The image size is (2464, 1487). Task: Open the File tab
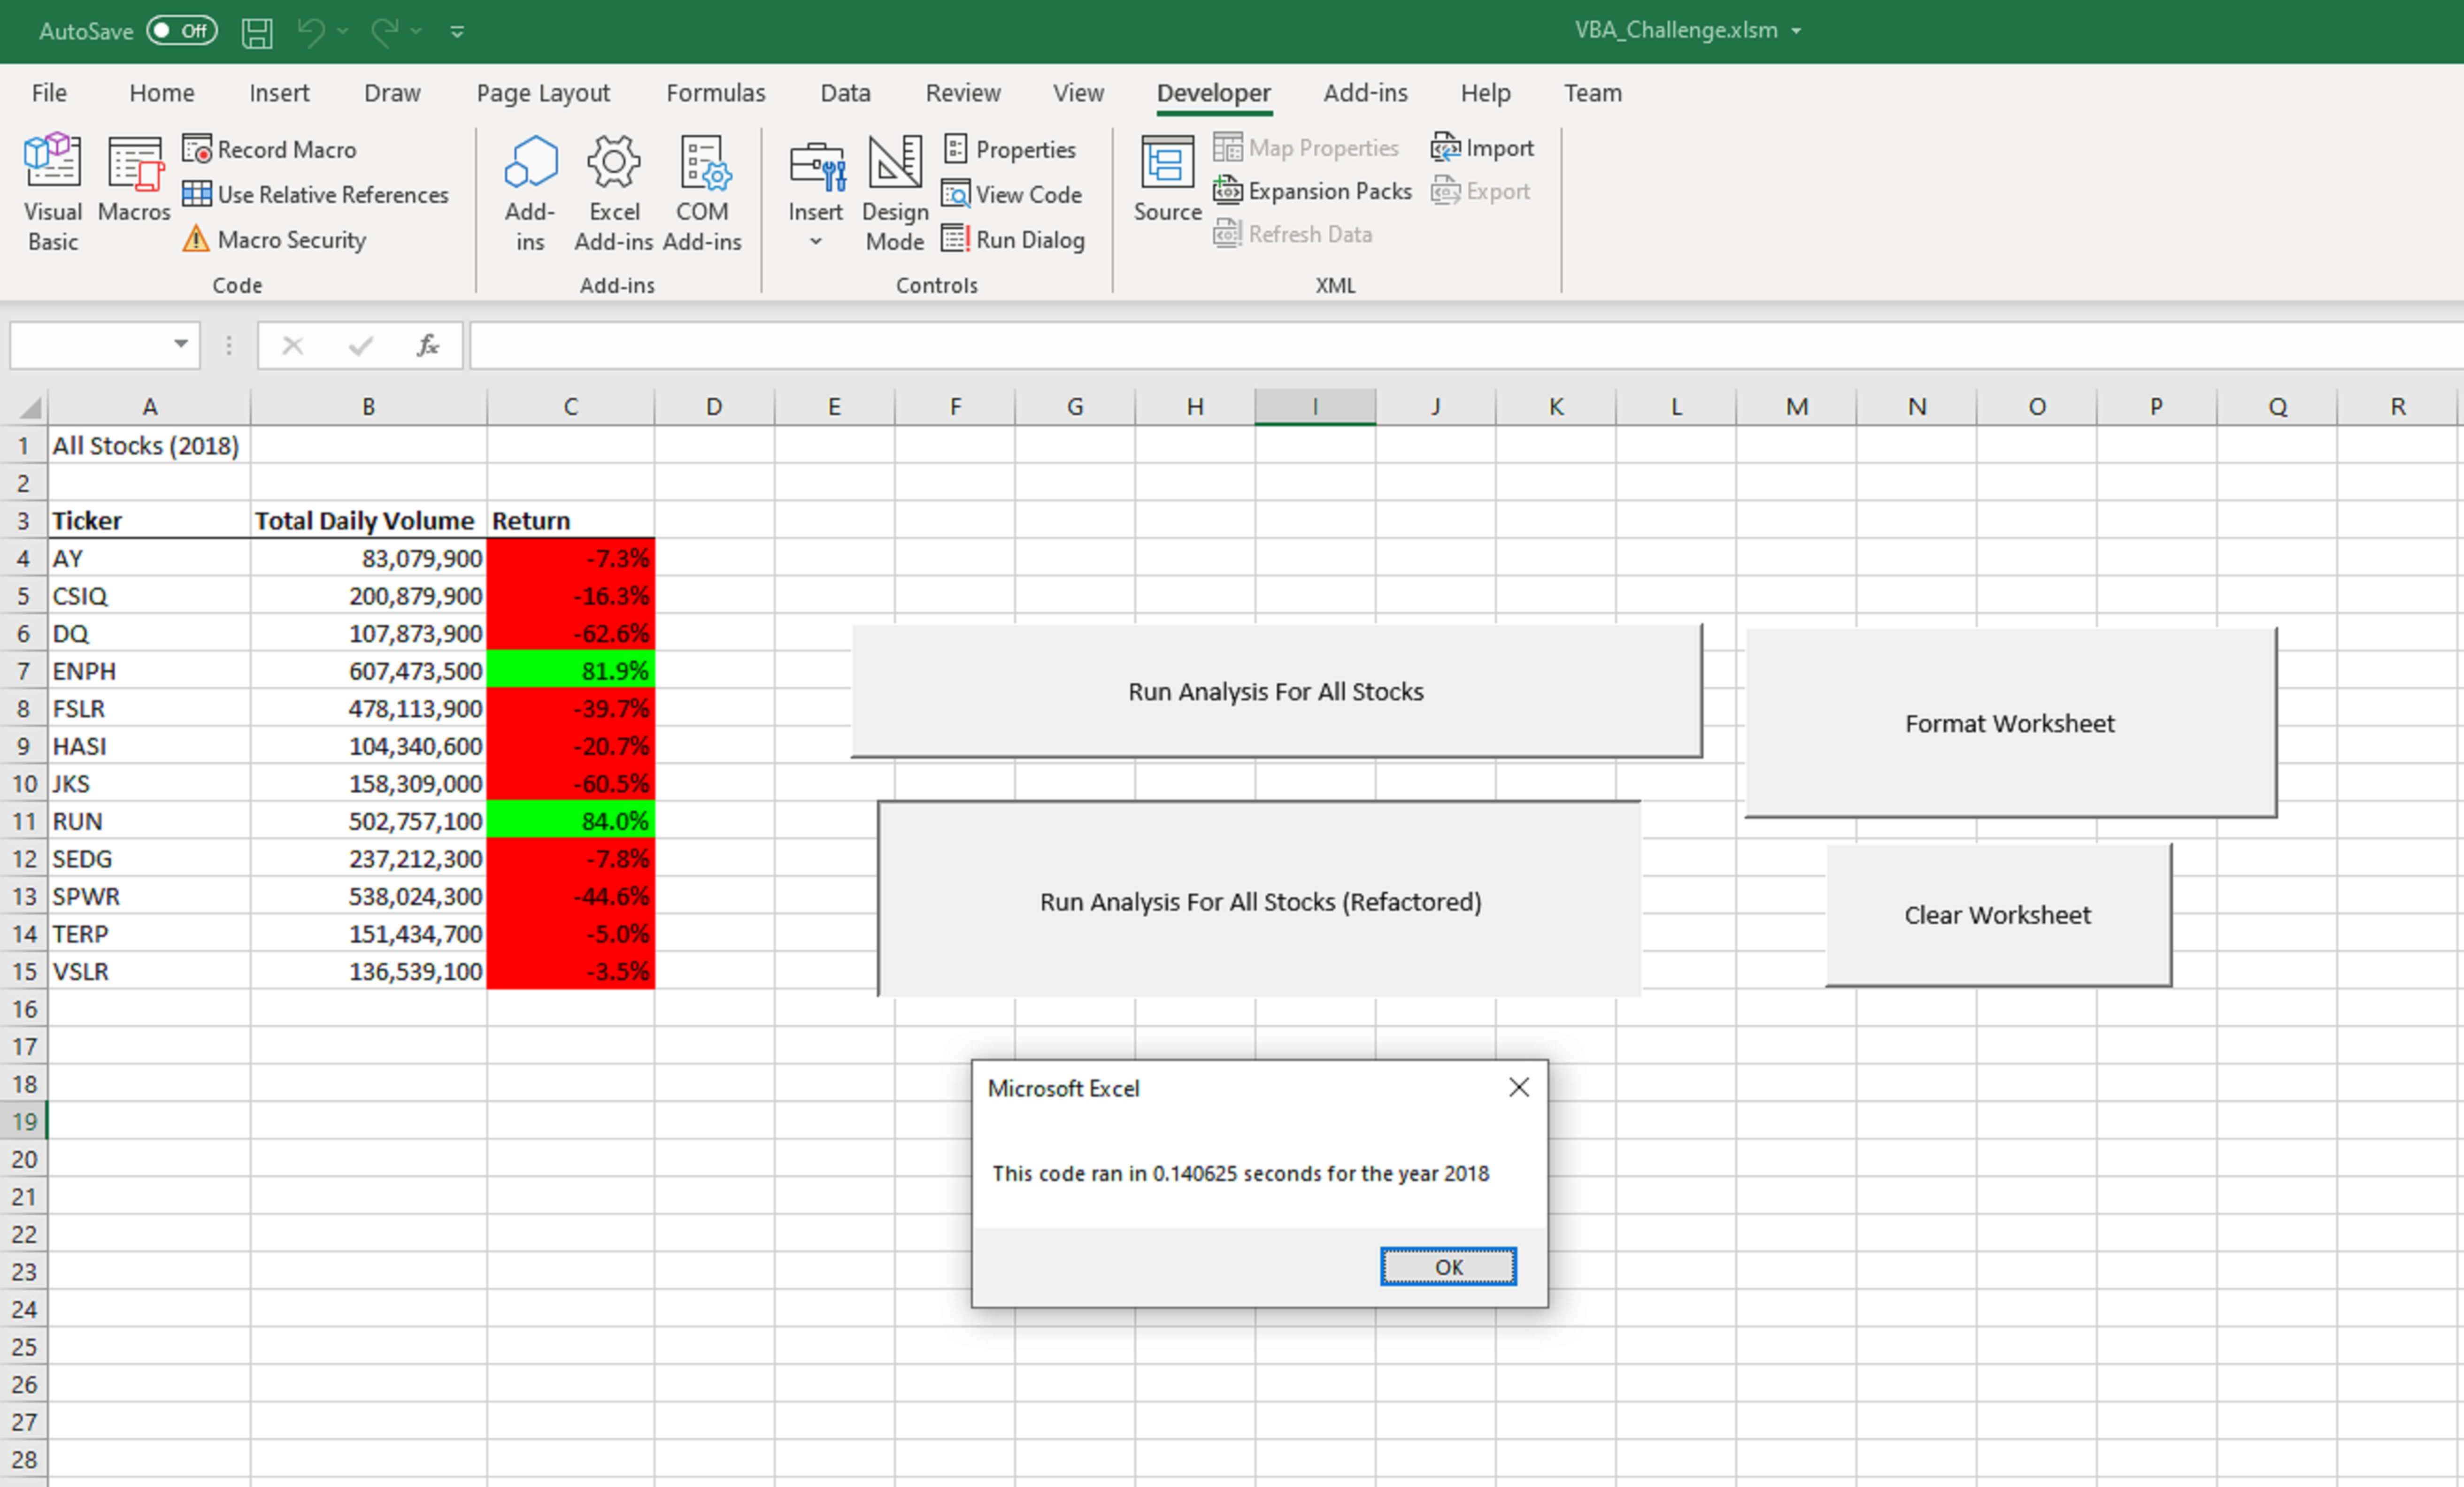click(x=49, y=93)
